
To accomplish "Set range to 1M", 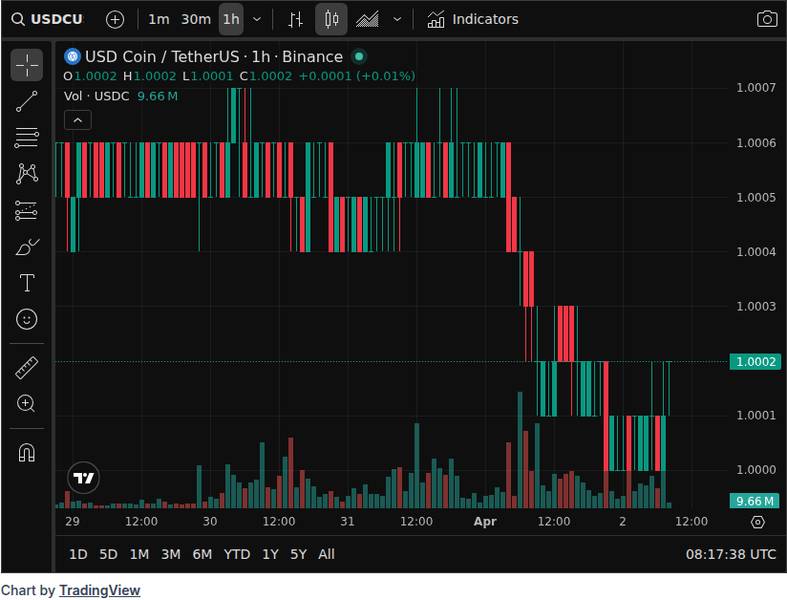I will (x=139, y=554).
